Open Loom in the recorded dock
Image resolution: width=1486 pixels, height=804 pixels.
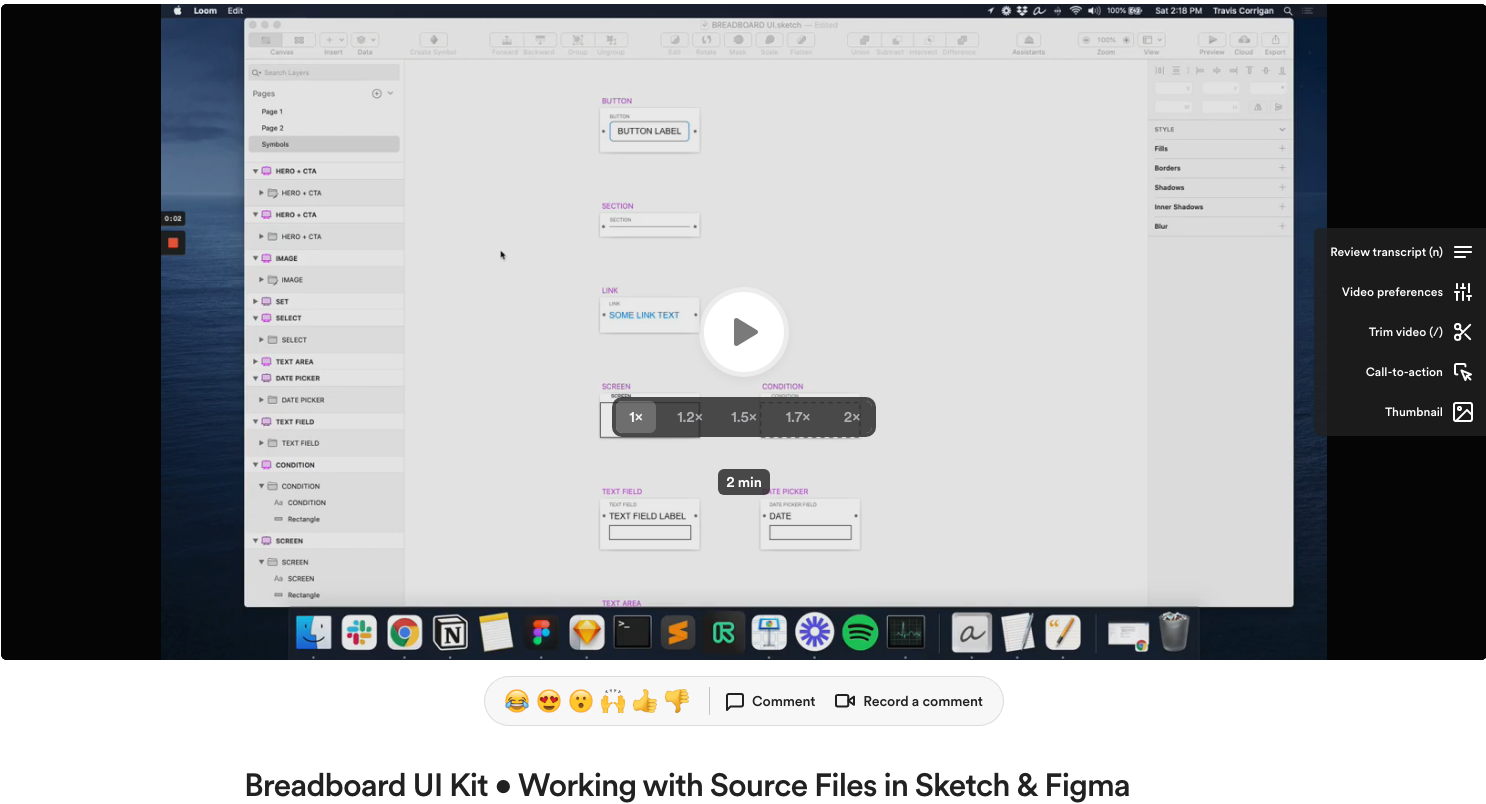click(x=814, y=632)
